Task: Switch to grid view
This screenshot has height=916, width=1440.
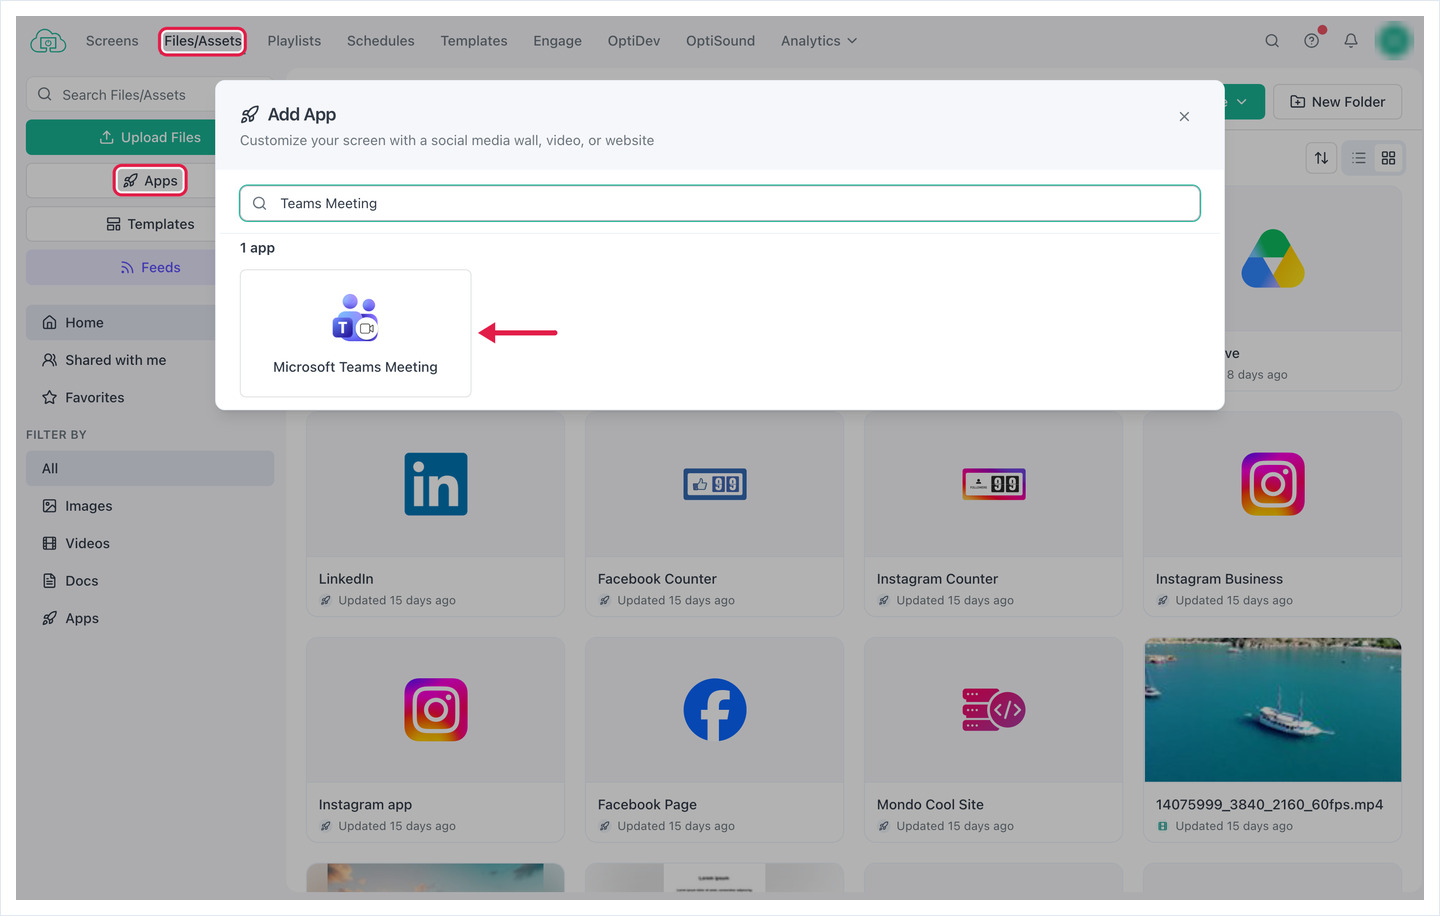Action: 1388,158
